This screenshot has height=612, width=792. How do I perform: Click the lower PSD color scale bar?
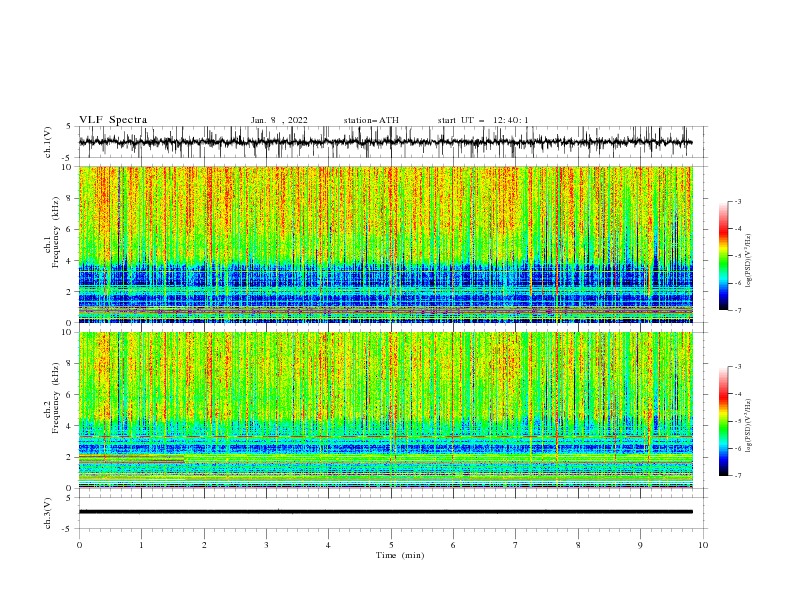(723, 421)
